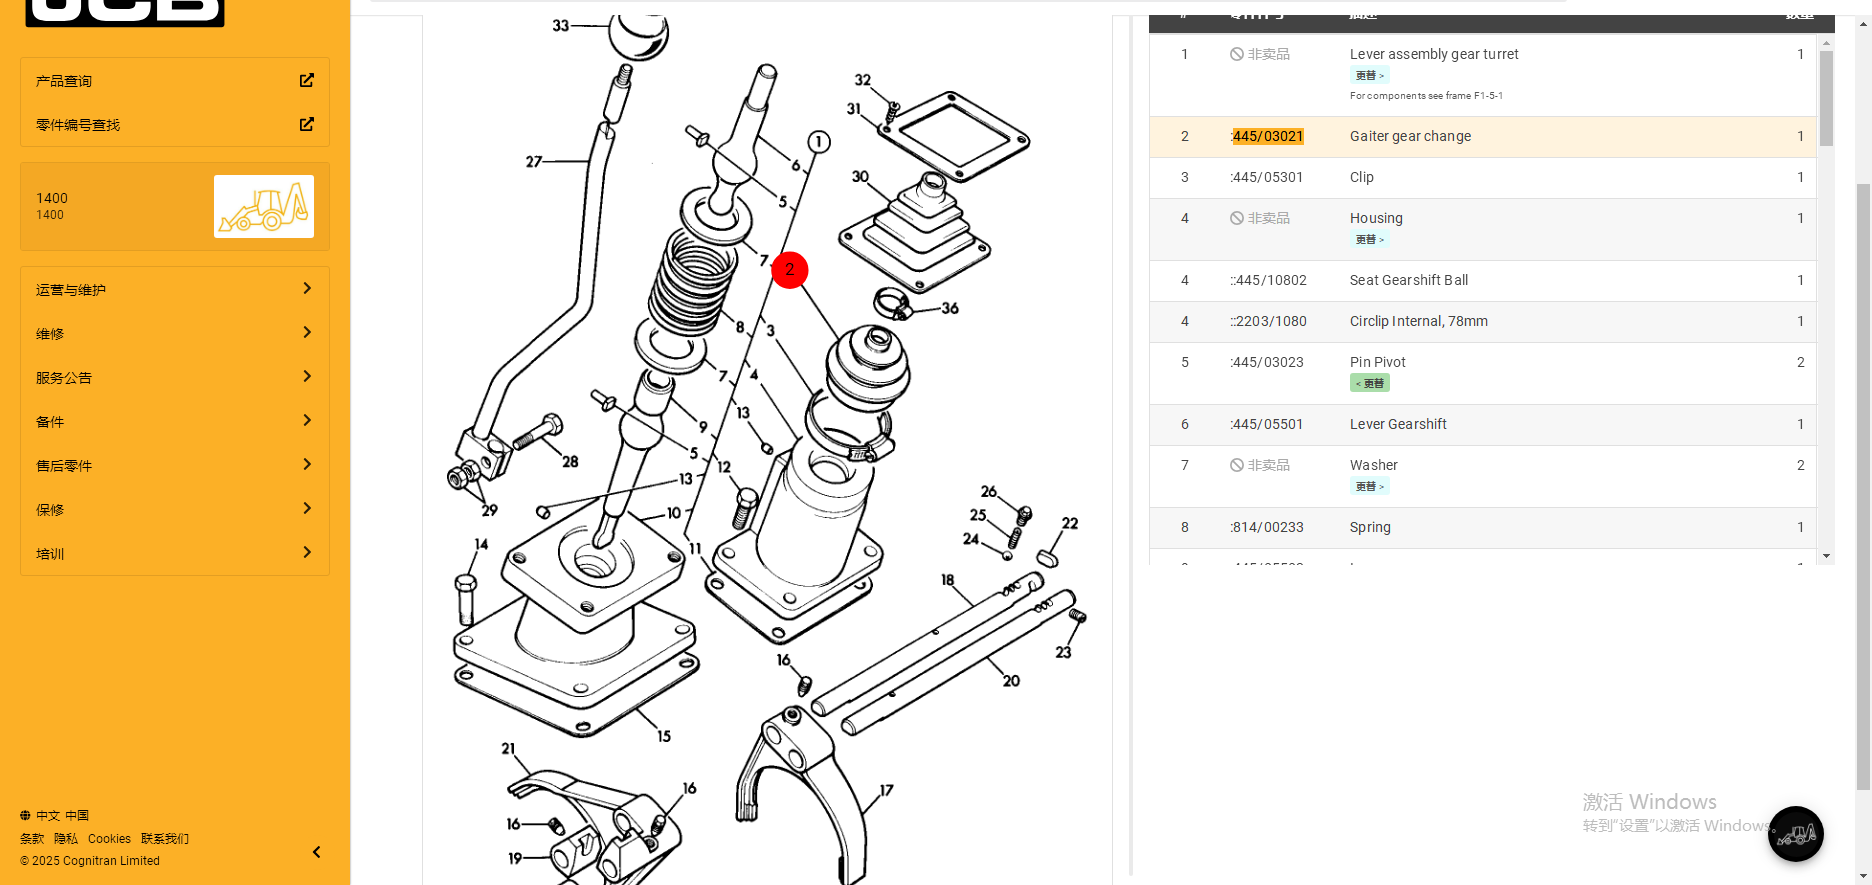Click the Cookies footer link
This screenshot has height=885, width=1872.
109,839
